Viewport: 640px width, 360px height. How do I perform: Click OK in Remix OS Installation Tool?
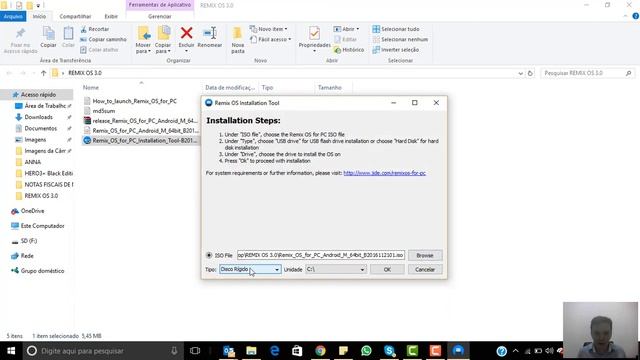(x=387, y=269)
